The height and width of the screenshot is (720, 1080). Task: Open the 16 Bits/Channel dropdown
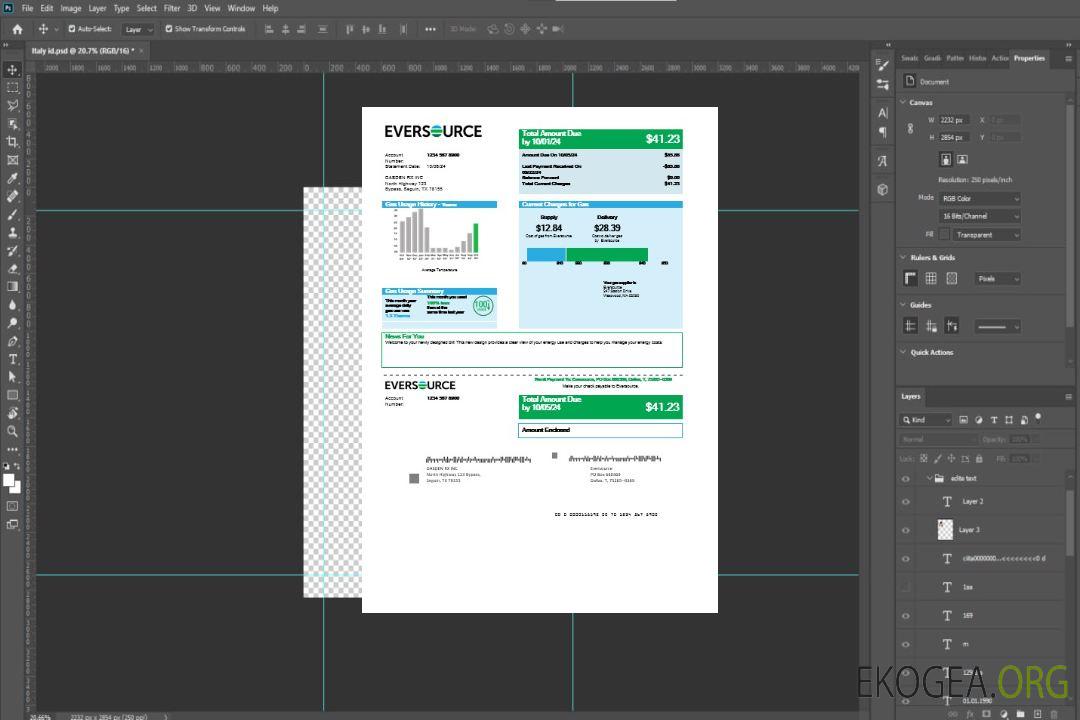click(979, 216)
